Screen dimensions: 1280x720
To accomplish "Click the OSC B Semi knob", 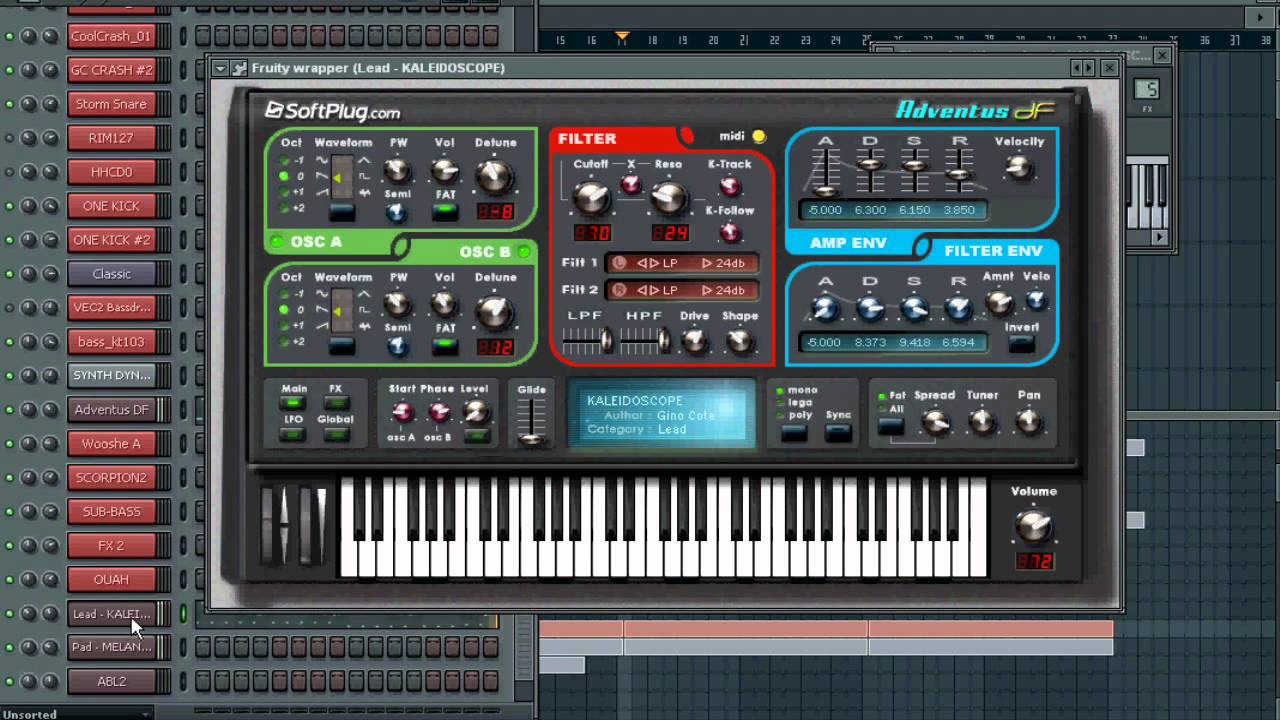I will point(397,347).
